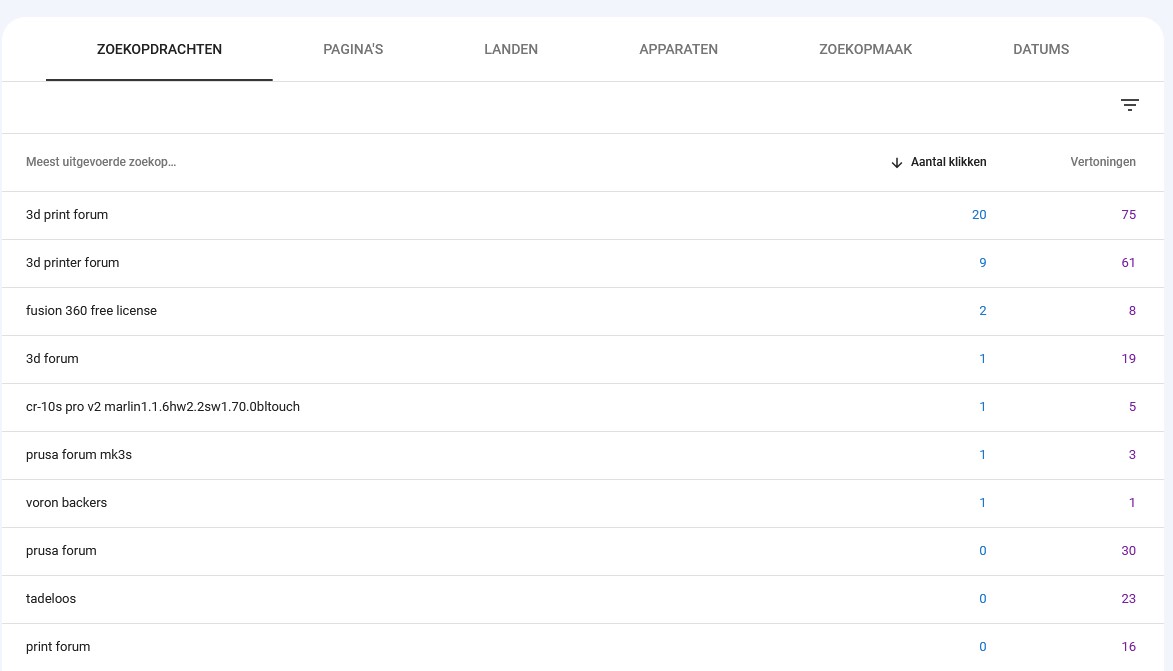Click the sort arrow beside Aantal klikken

(x=897, y=163)
